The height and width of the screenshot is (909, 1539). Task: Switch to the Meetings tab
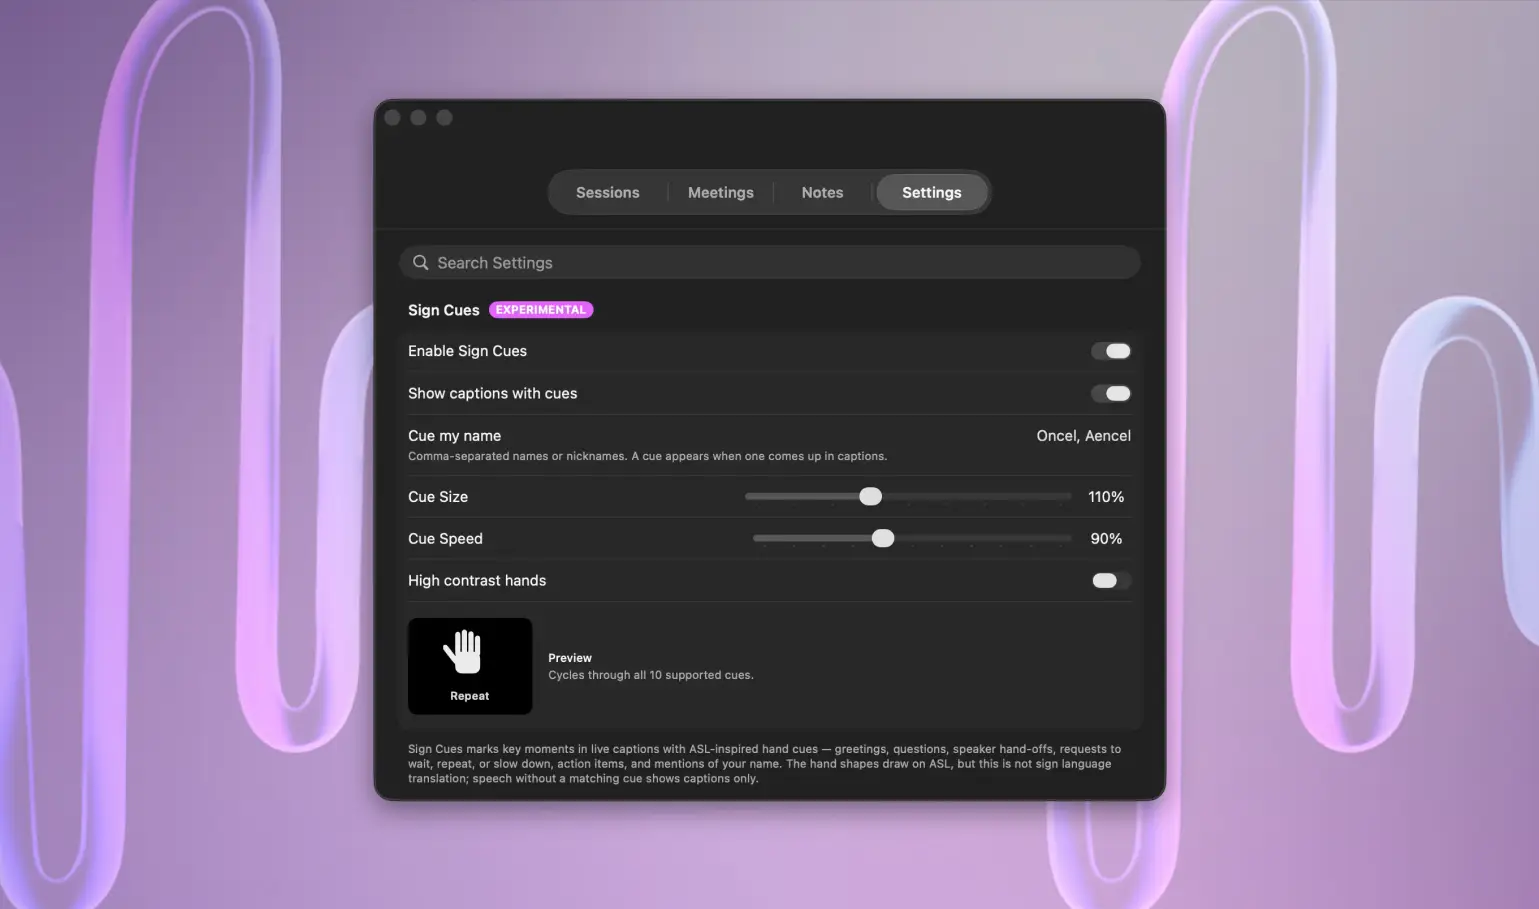720,192
